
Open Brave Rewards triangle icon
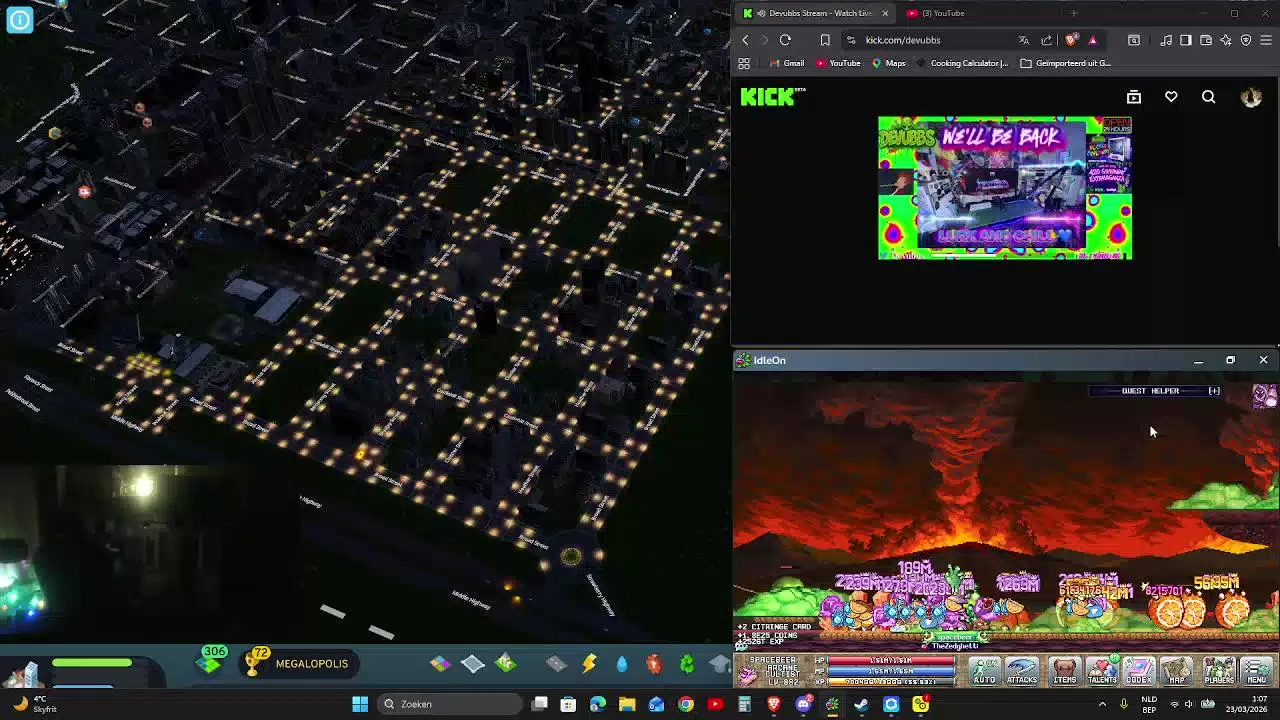click(x=1092, y=40)
